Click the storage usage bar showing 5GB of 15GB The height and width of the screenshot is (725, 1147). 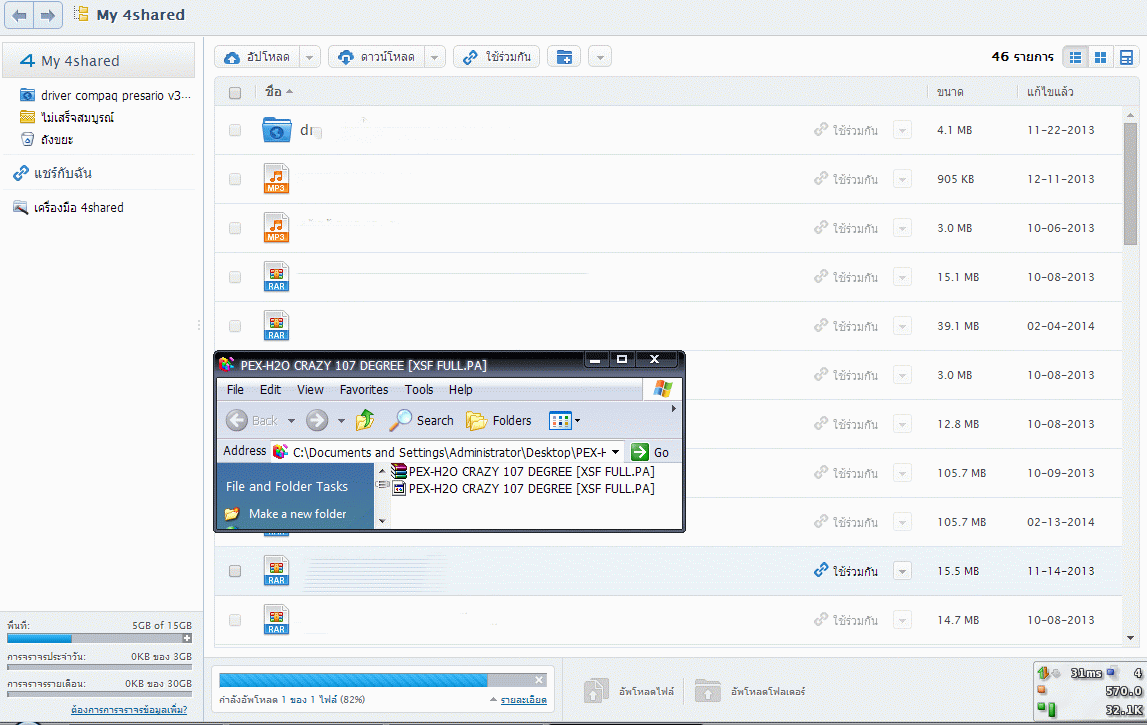(x=99, y=638)
